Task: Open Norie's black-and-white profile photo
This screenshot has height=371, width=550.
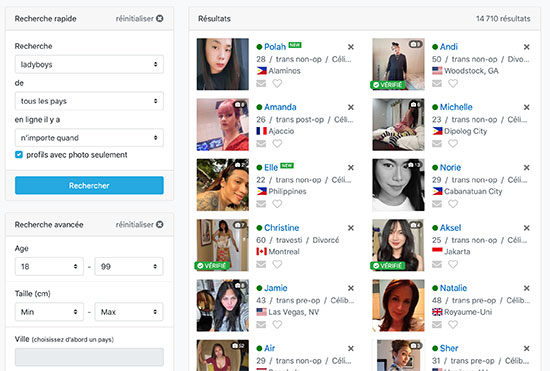Action: (398, 185)
